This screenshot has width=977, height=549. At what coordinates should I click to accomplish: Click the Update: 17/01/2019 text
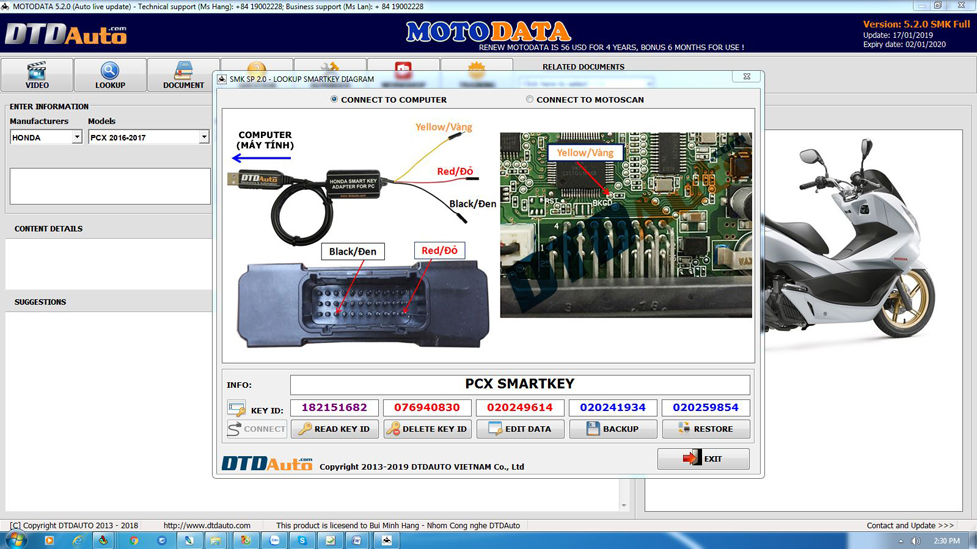[898, 35]
